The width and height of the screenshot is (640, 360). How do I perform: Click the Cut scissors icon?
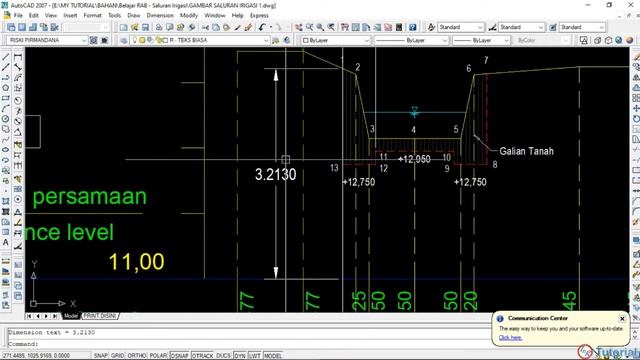pyautogui.click(x=205, y=27)
